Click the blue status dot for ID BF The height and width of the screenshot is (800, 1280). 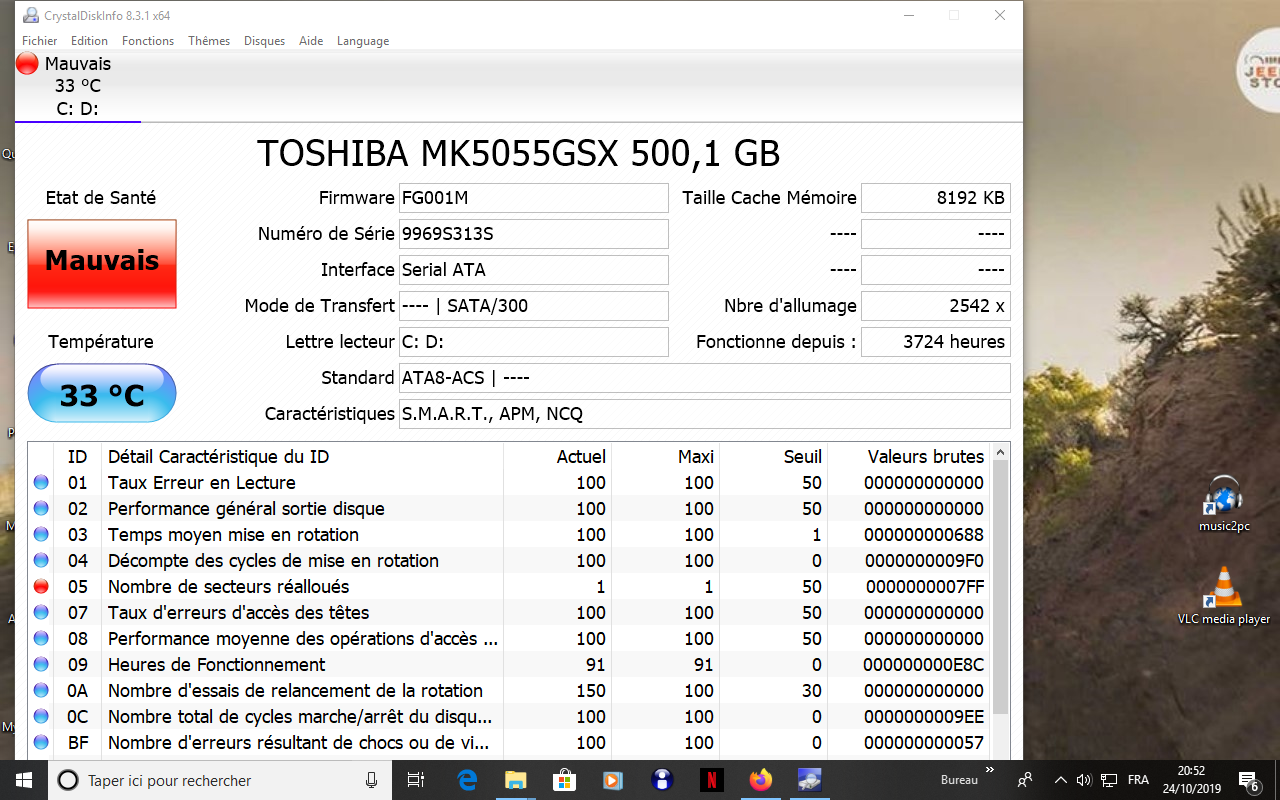click(41, 743)
